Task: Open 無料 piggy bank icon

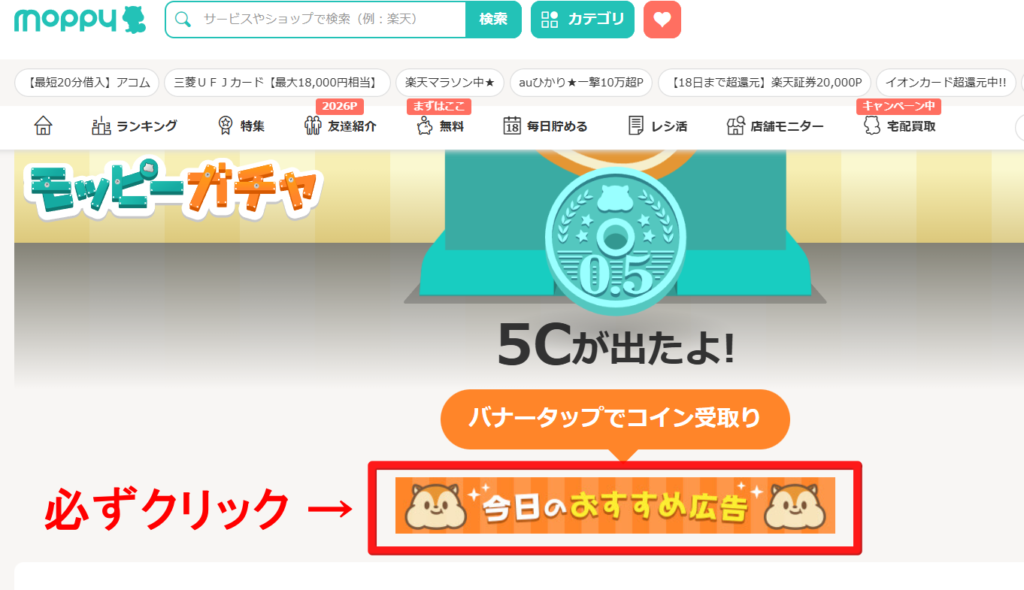Action: [x=424, y=125]
